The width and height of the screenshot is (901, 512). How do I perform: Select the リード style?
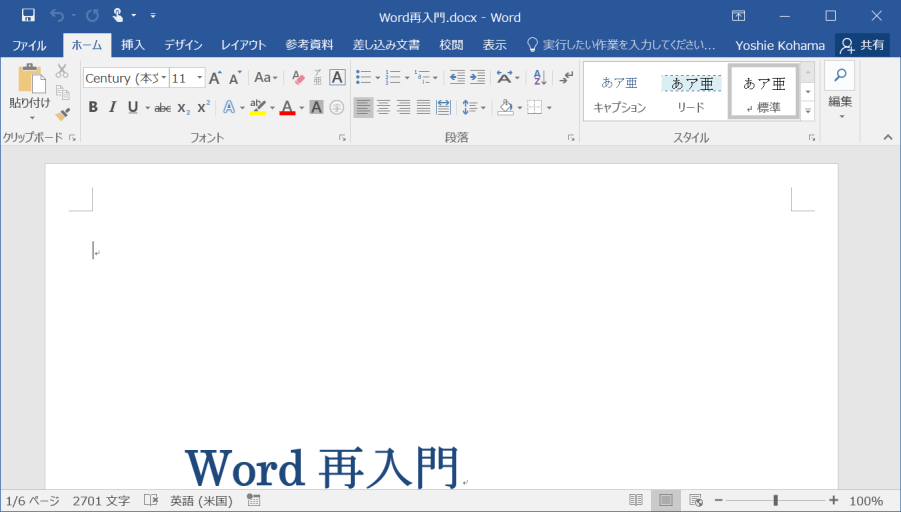(691, 93)
